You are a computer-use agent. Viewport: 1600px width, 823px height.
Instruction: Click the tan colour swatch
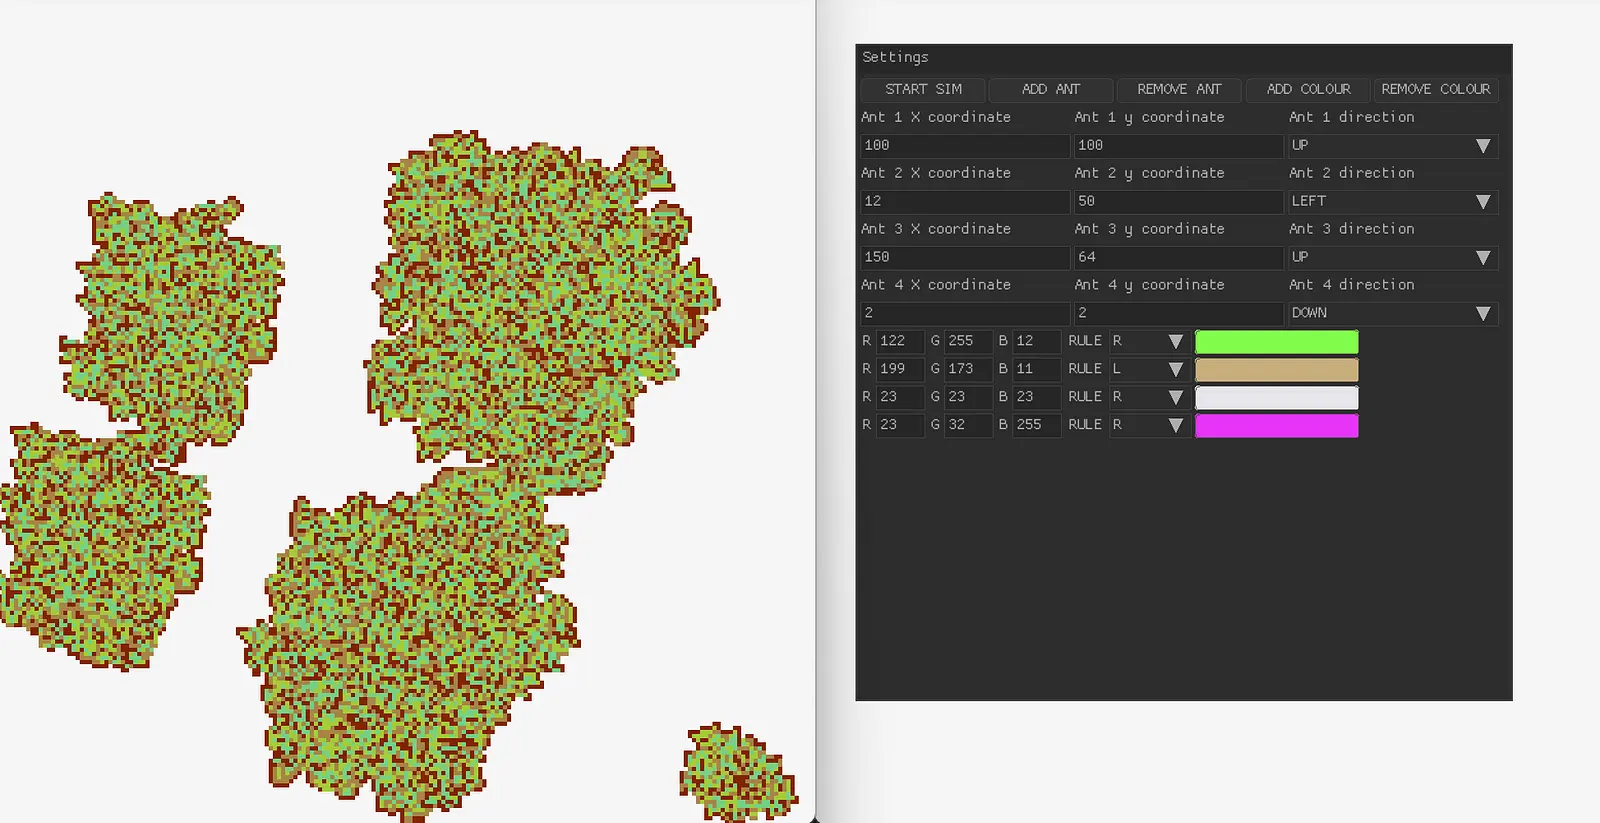click(1276, 370)
